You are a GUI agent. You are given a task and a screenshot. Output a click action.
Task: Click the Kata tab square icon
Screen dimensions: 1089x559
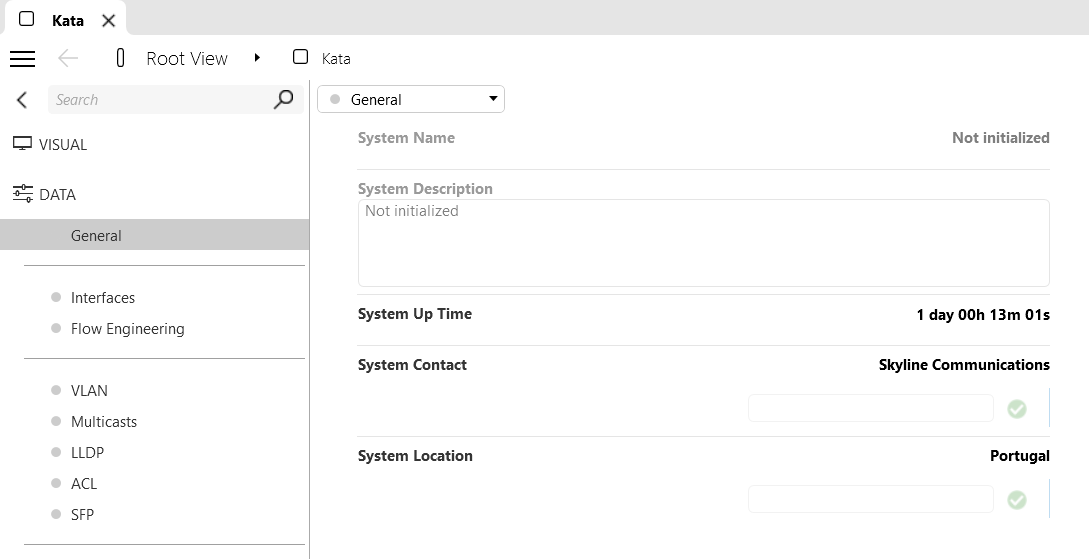(x=26, y=19)
